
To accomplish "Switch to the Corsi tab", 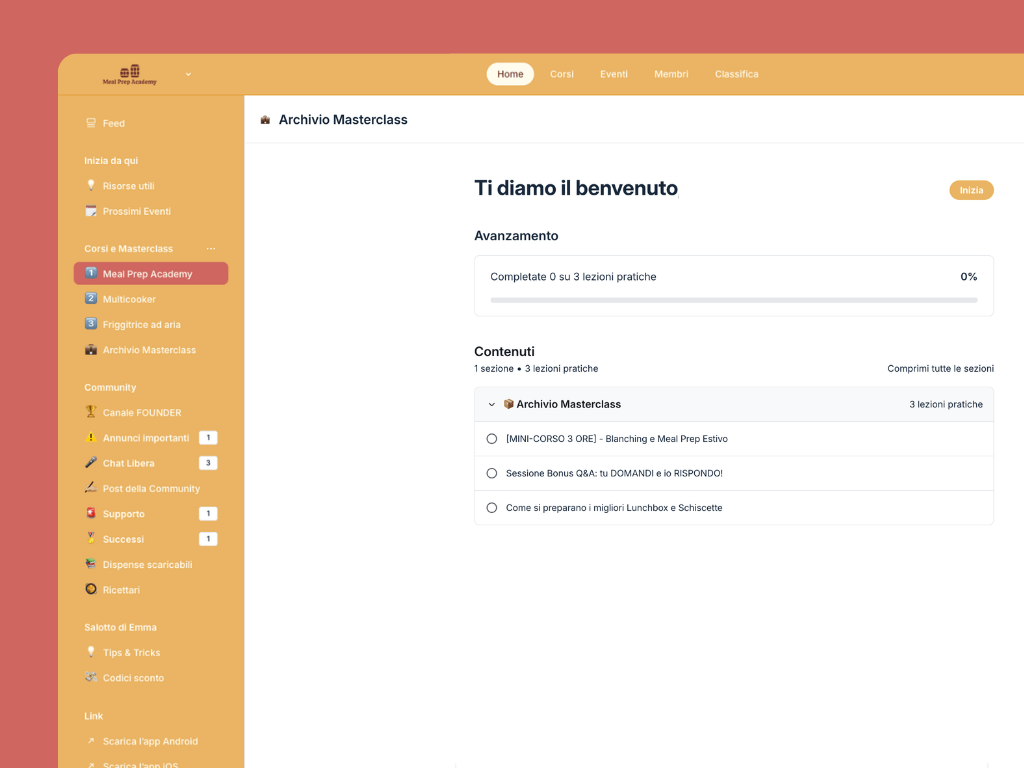I will (x=562, y=74).
